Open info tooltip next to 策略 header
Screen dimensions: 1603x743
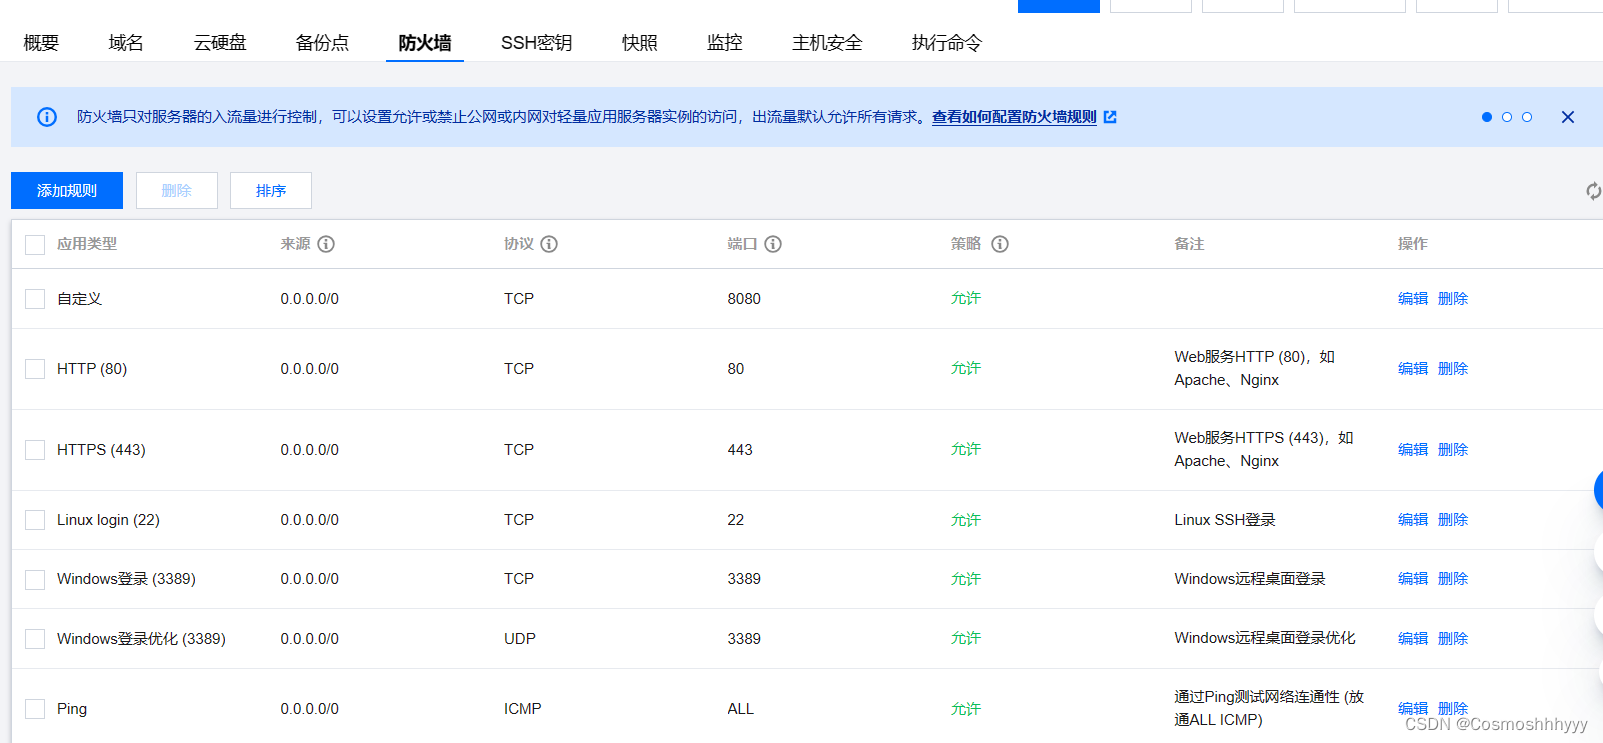1000,244
